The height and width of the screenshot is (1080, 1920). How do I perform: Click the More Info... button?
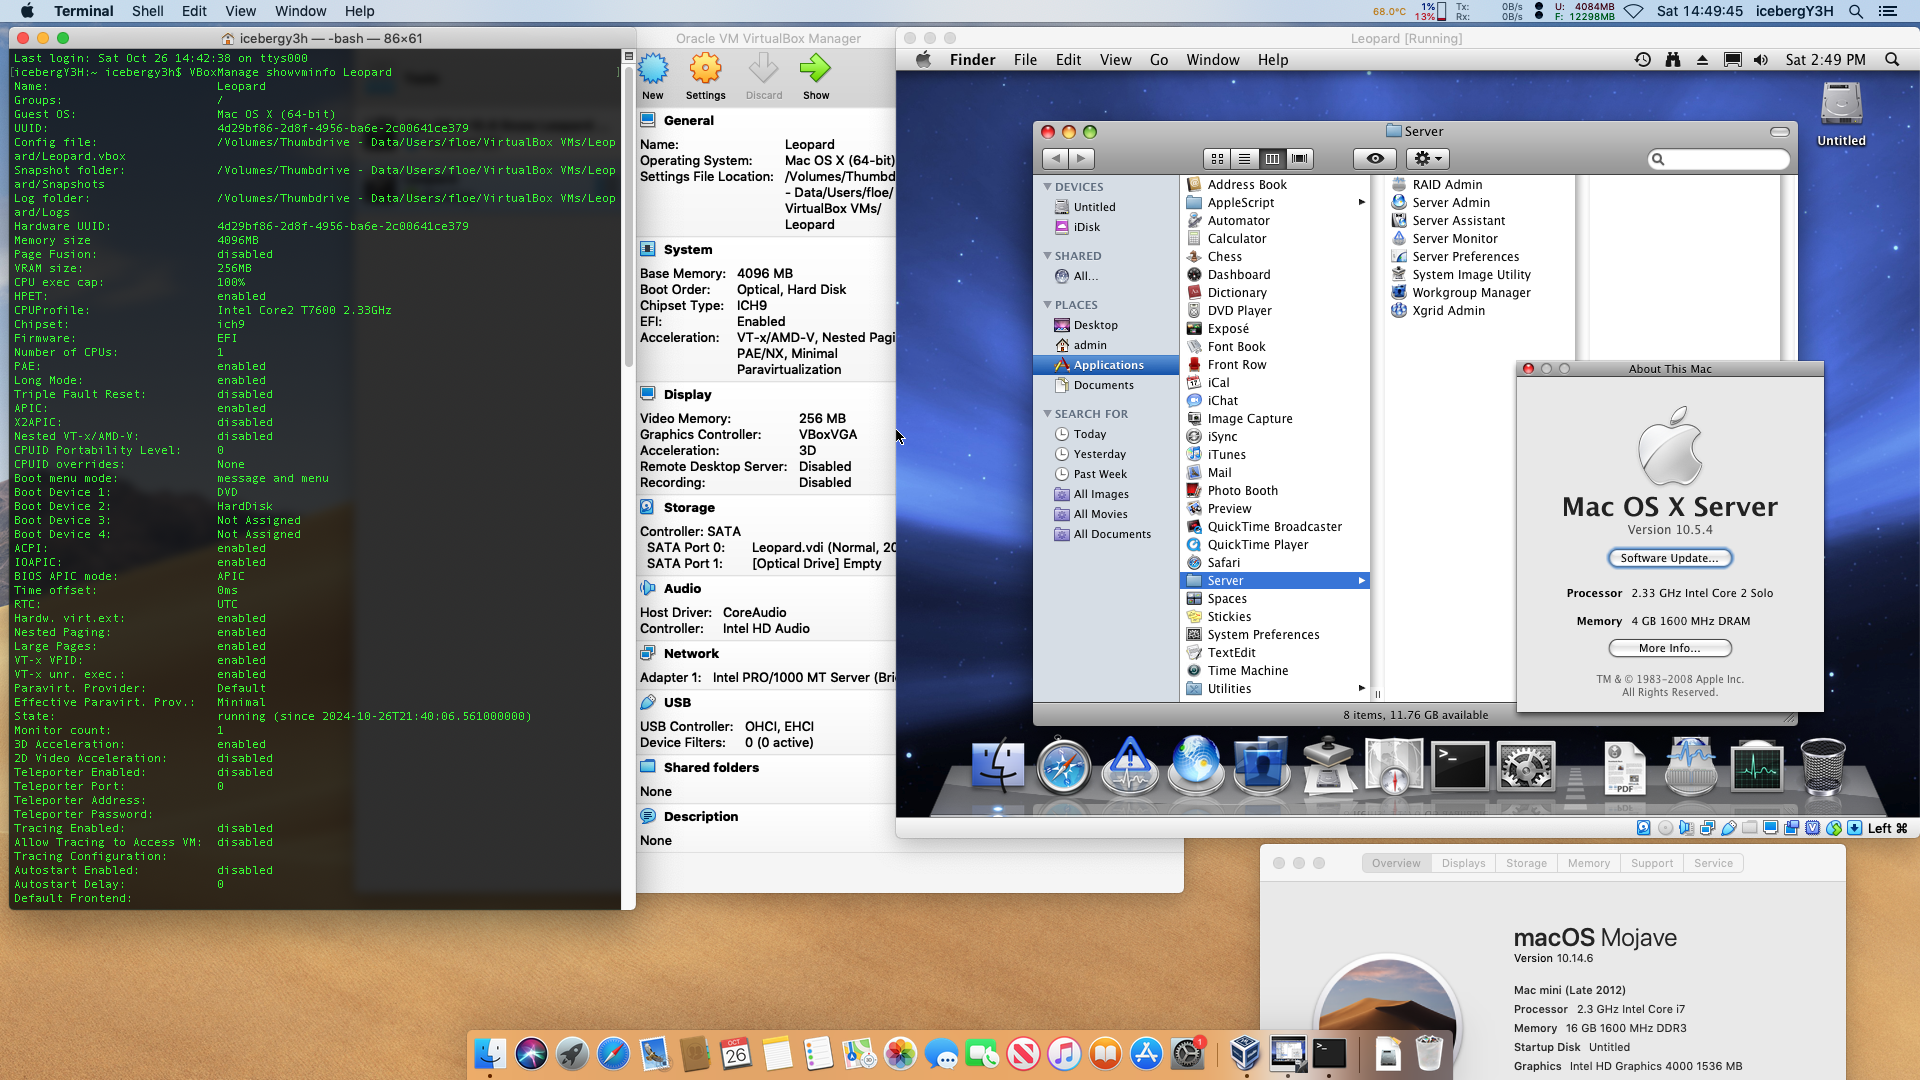click(x=1669, y=648)
